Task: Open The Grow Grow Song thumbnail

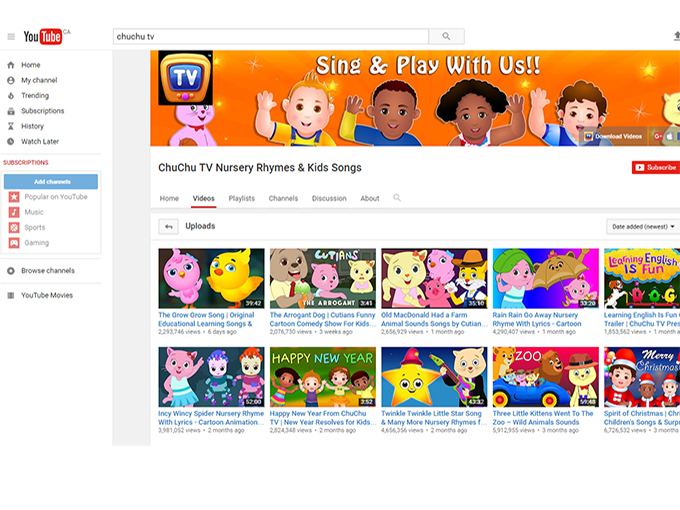Action: click(x=211, y=278)
